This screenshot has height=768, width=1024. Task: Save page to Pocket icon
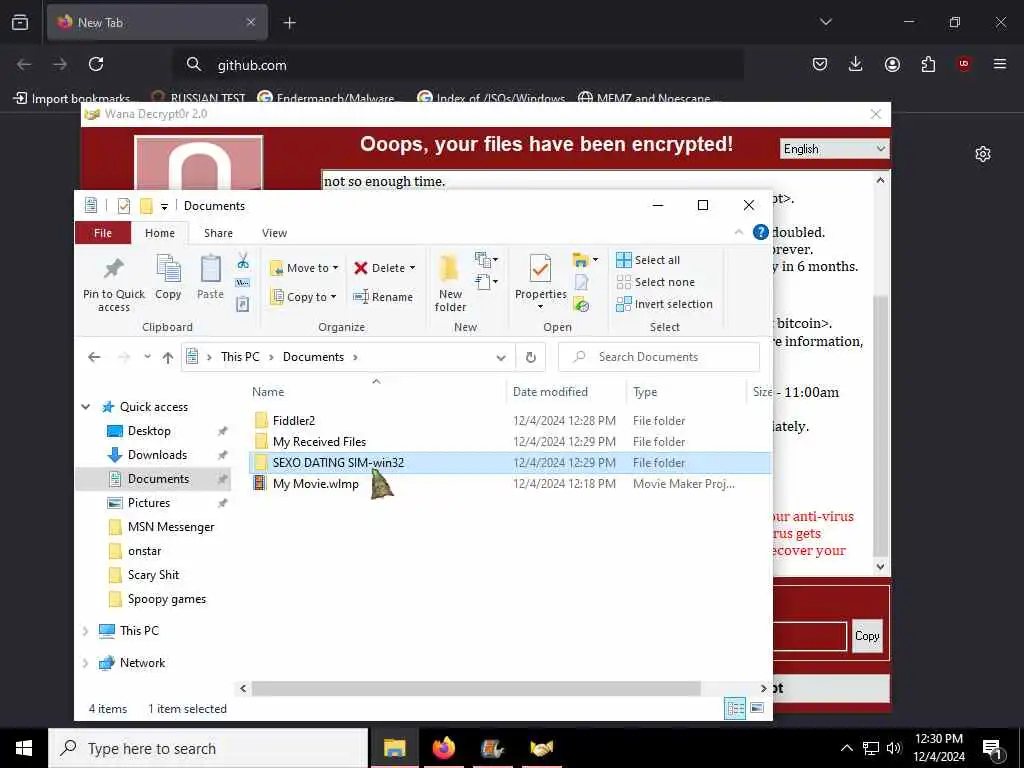(x=820, y=64)
